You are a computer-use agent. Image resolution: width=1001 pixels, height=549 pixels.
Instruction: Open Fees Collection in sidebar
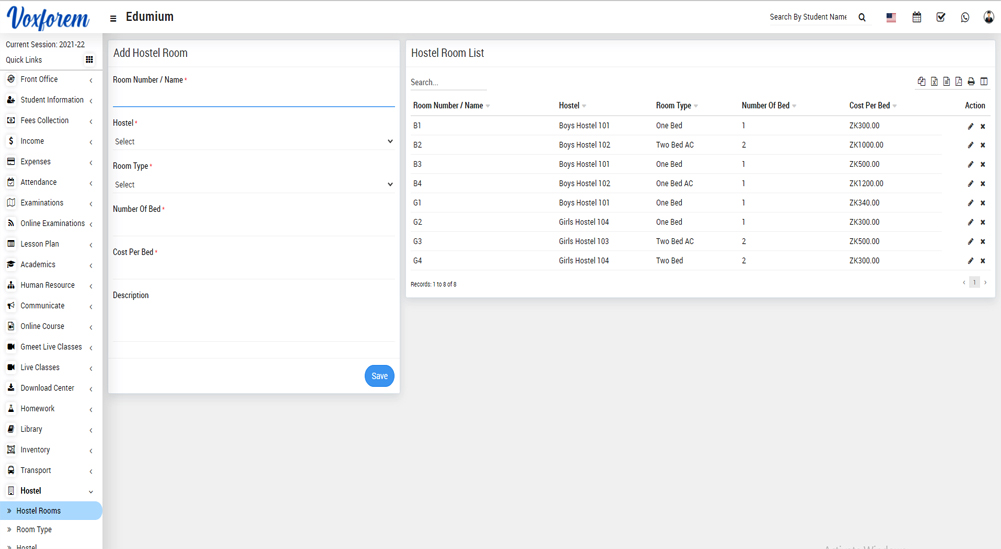pos(44,121)
